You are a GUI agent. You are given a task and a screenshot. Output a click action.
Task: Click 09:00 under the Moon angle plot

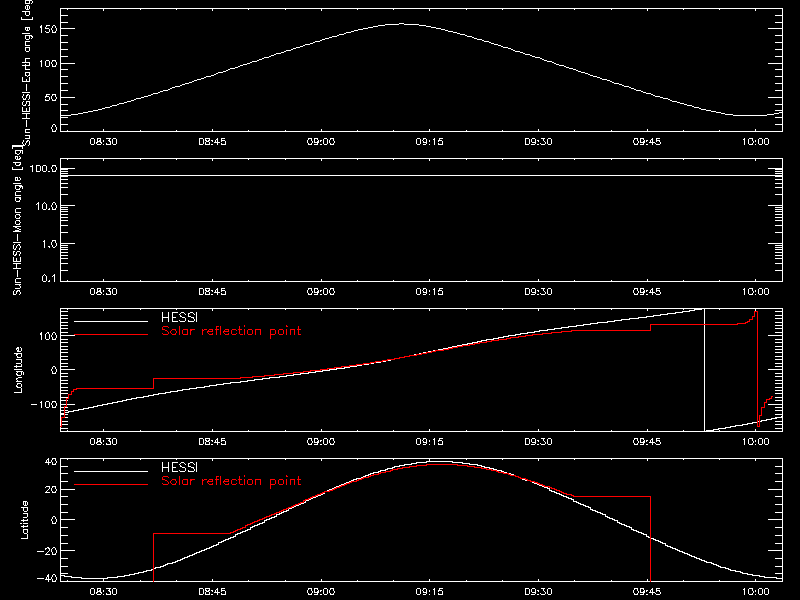pos(321,291)
